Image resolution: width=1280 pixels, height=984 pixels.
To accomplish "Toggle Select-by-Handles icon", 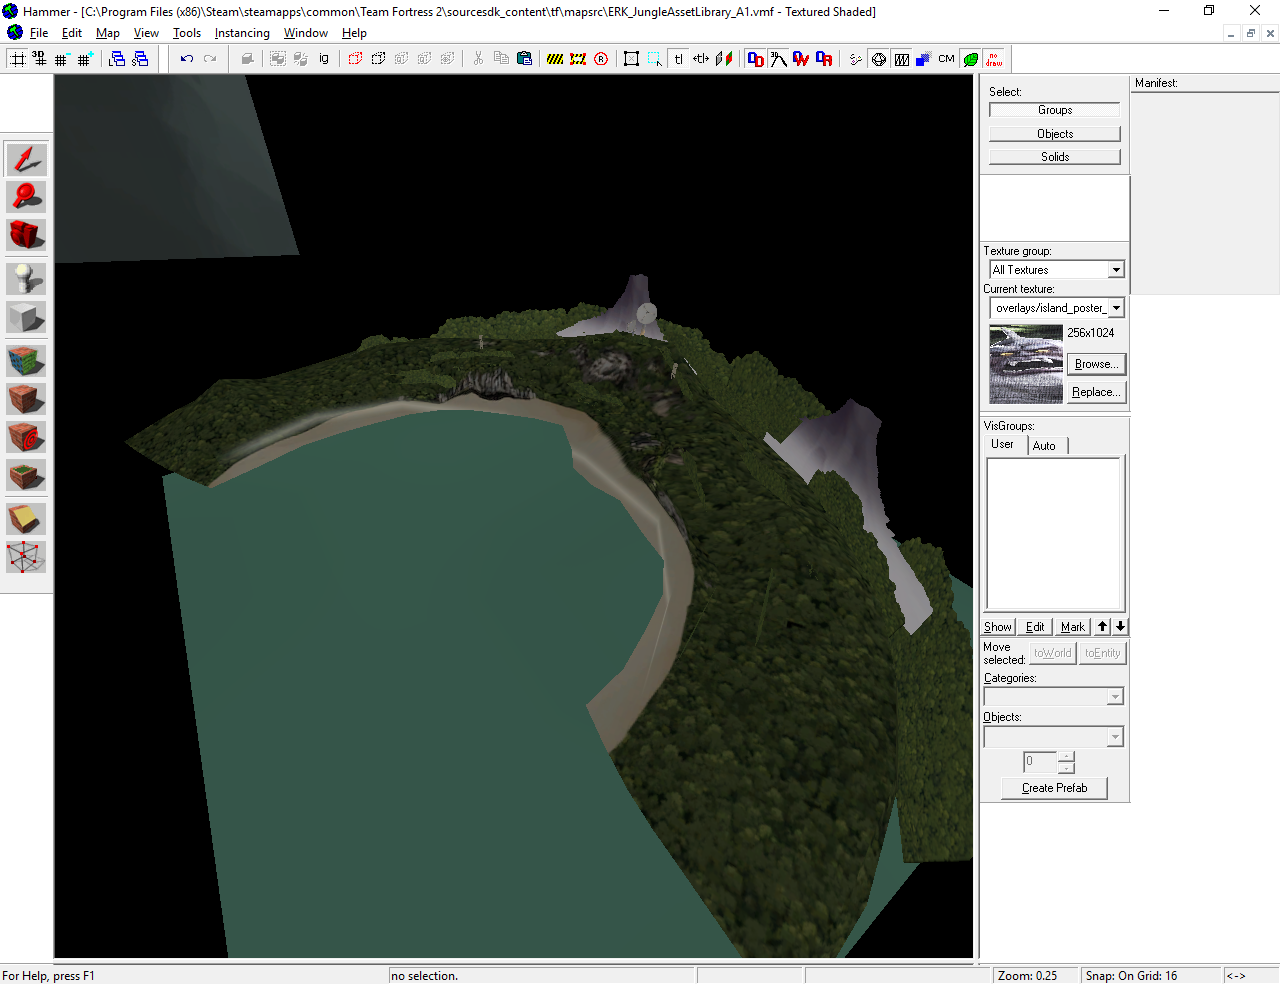I will pyautogui.click(x=631, y=59).
